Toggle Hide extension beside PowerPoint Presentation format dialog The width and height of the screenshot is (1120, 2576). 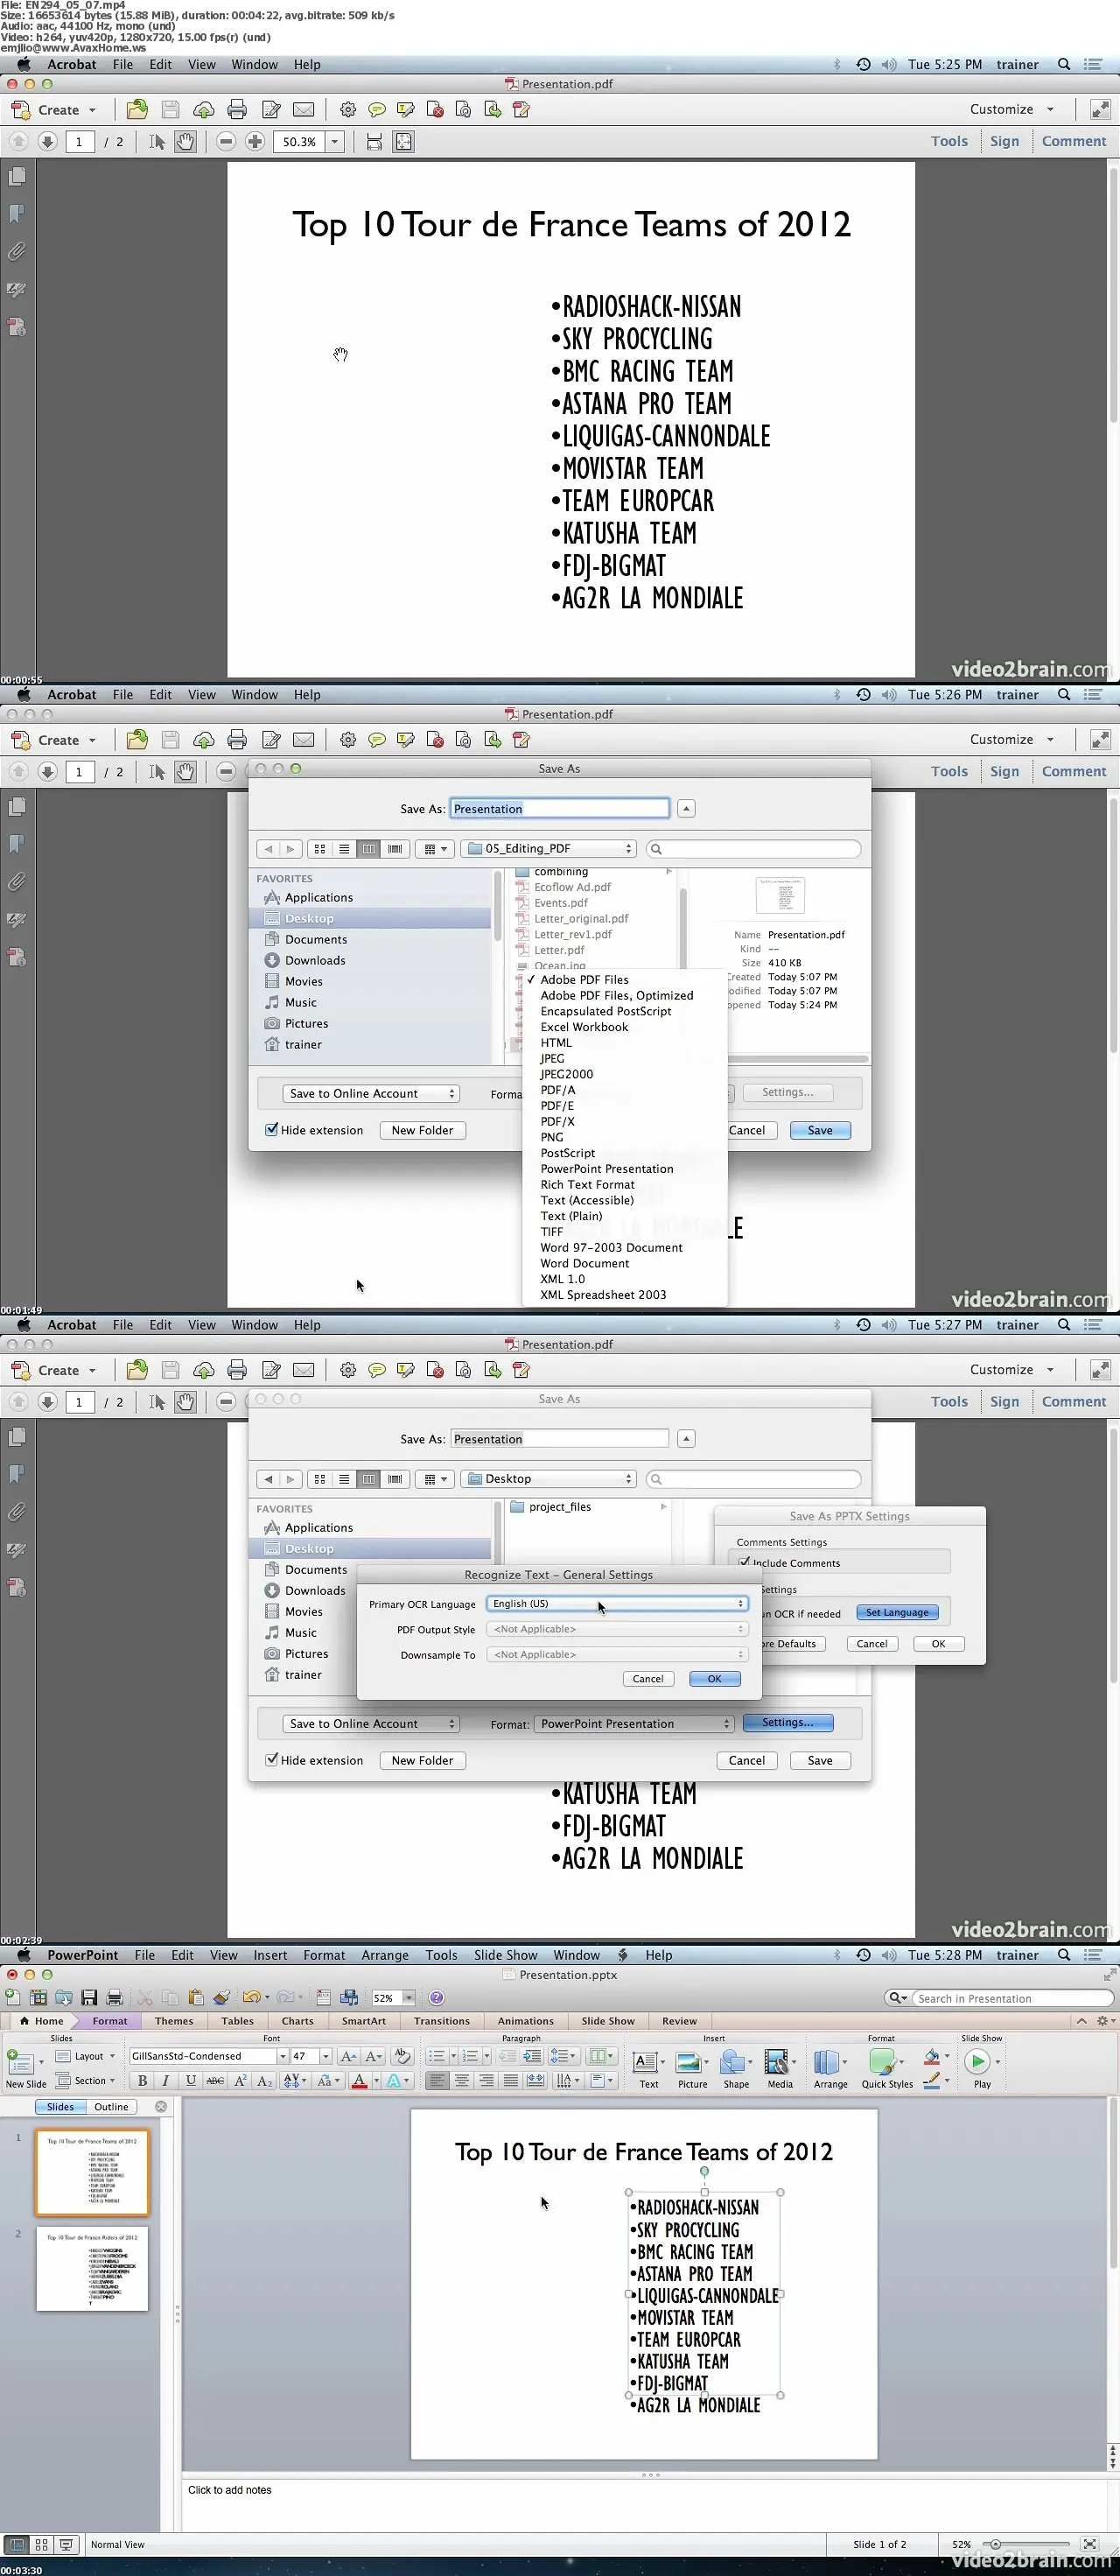[x=271, y=1759]
